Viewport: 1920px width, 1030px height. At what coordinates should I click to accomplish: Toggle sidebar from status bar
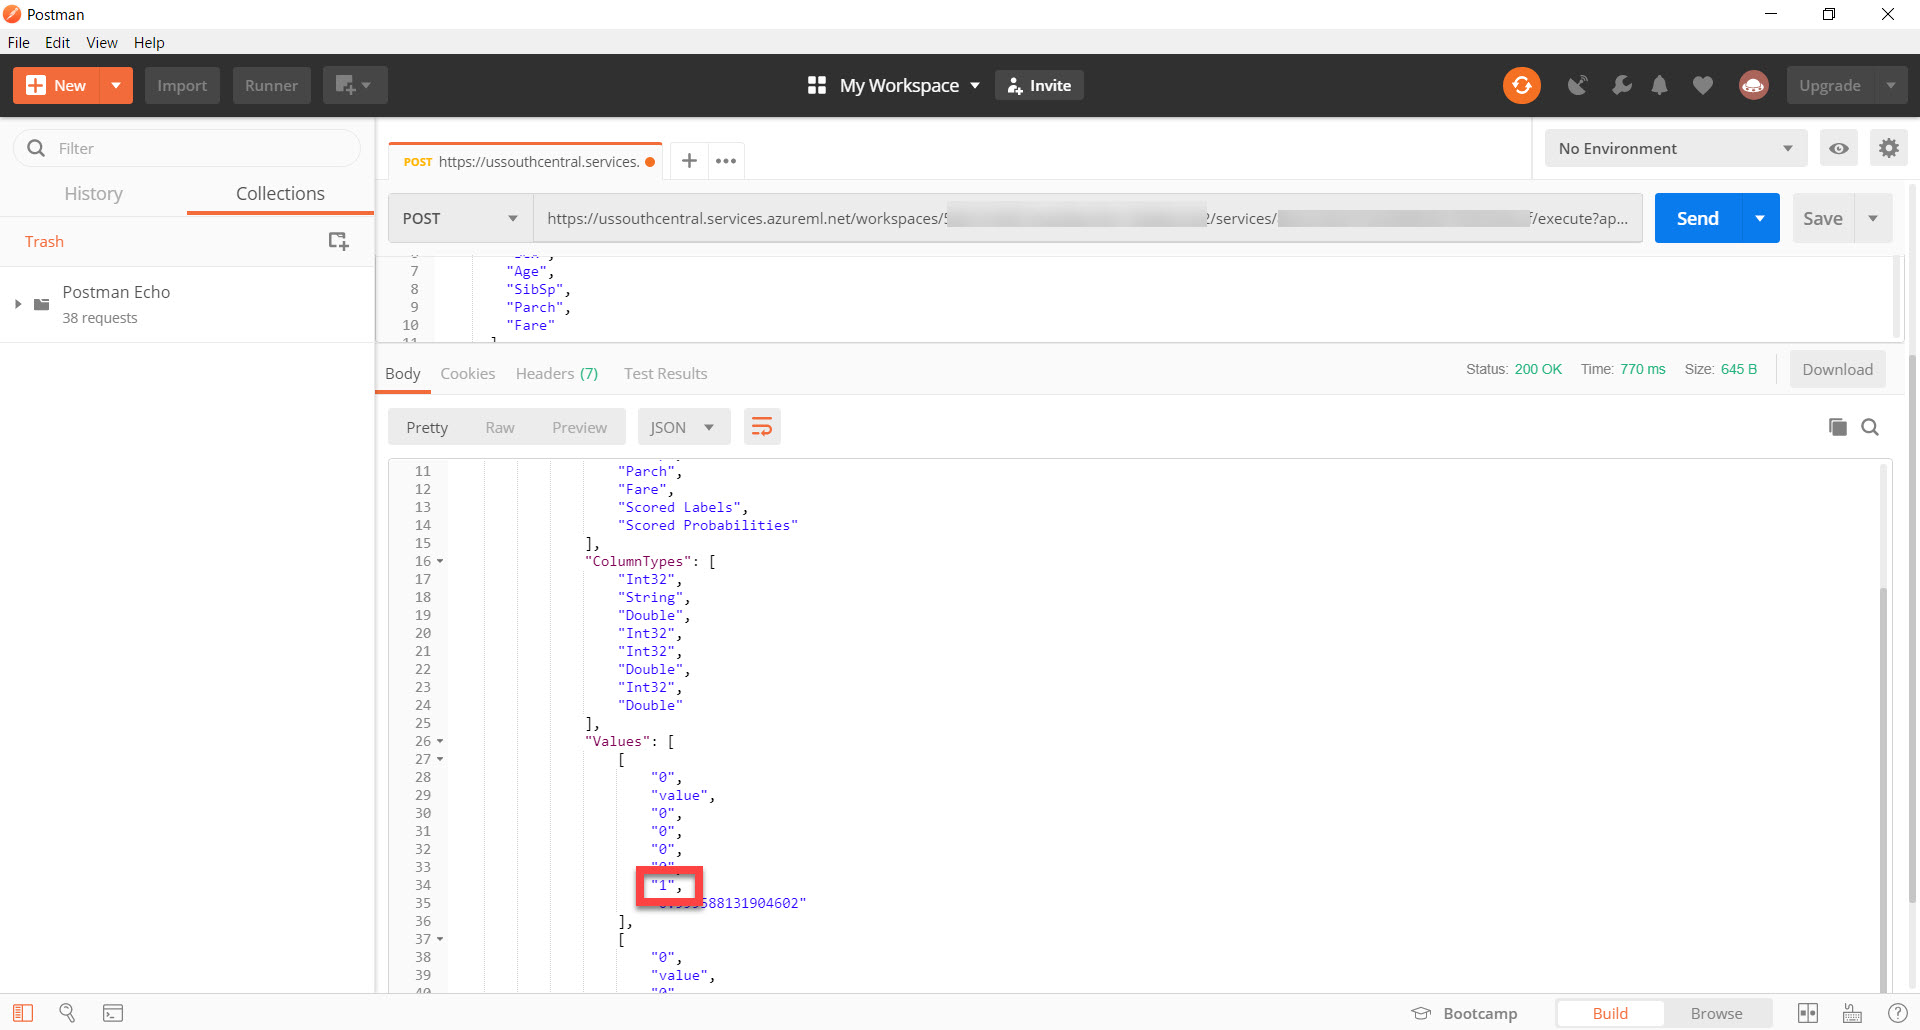[23, 1013]
